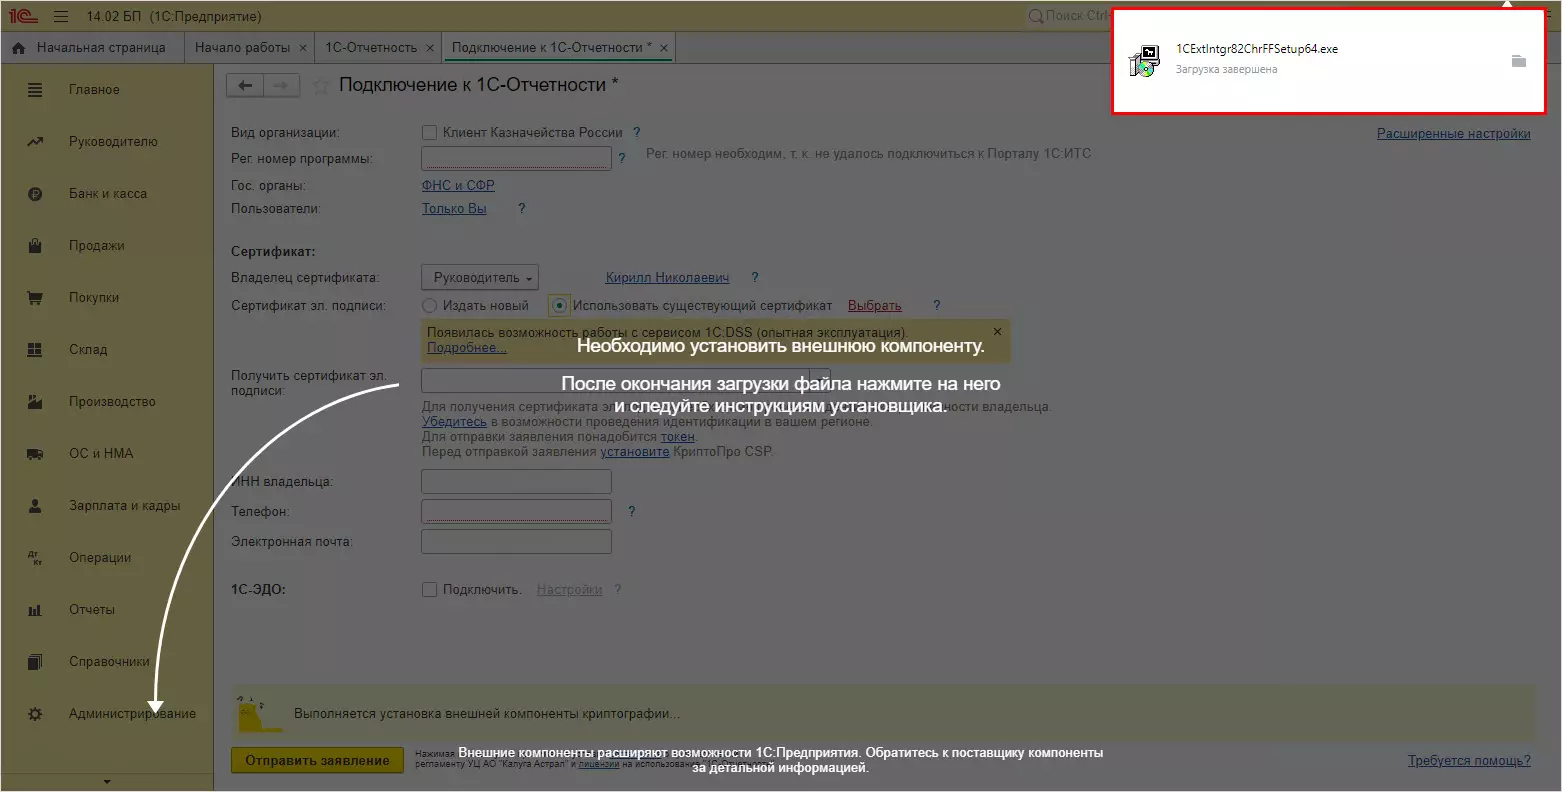Viewport: 1562px width, 792px height.
Task: Click the Склад warehouse icon
Action: (x=35, y=350)
